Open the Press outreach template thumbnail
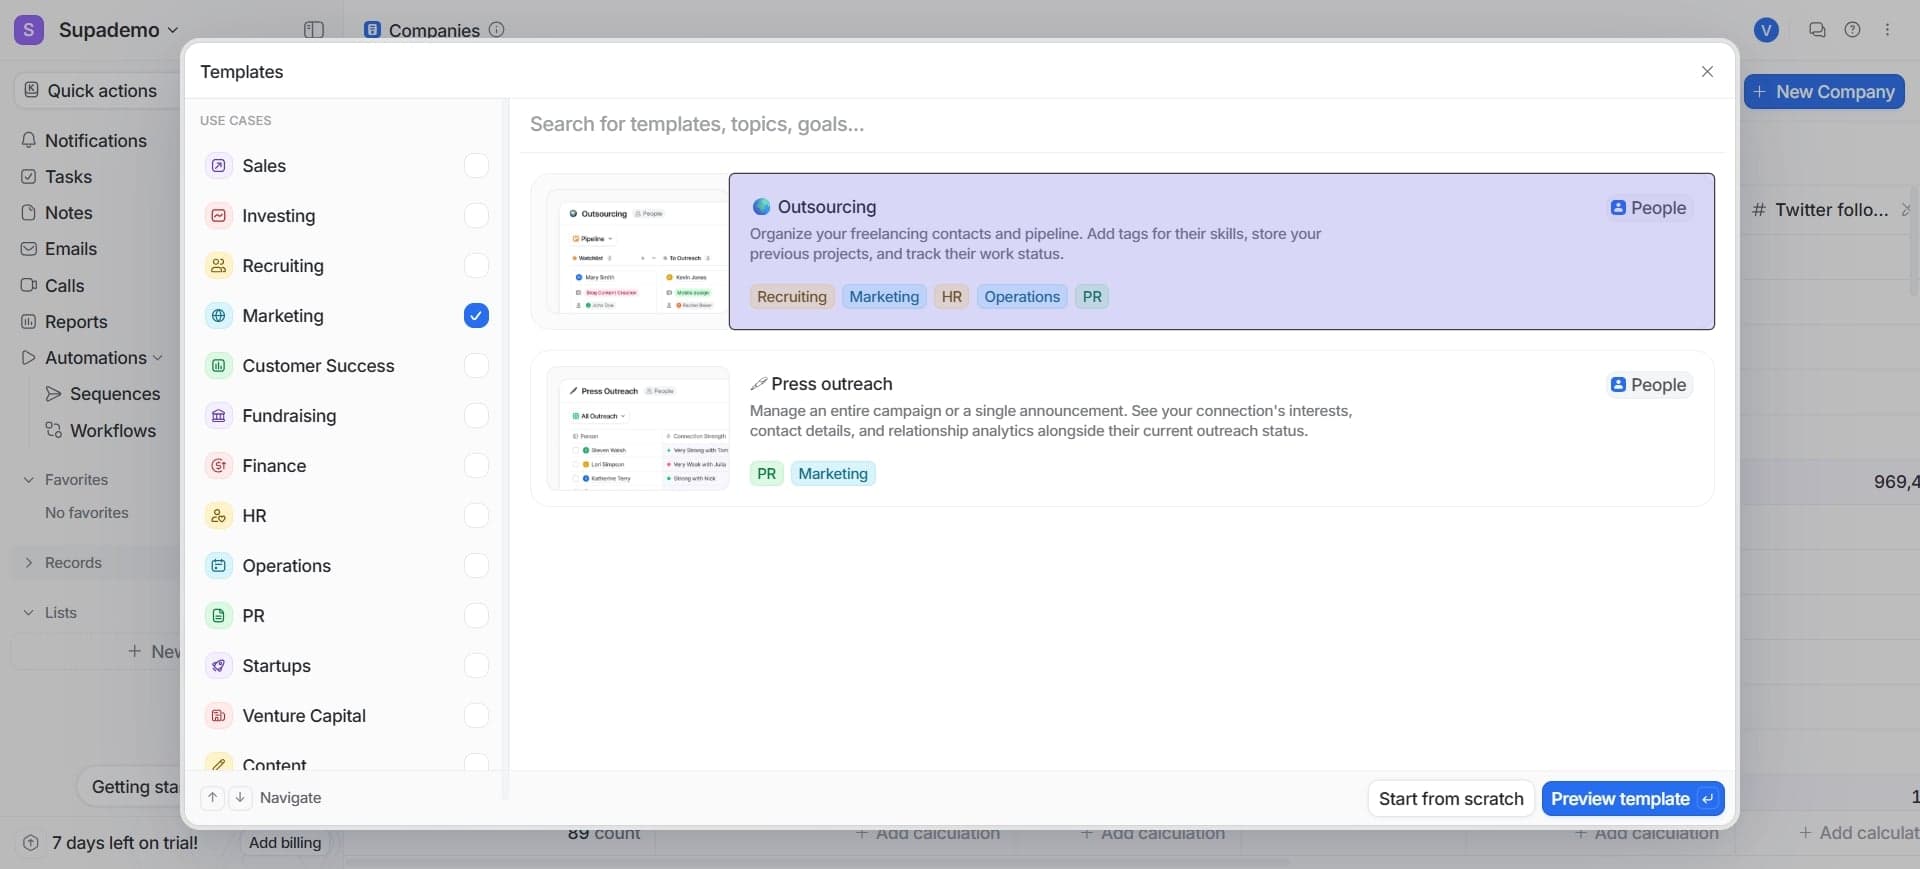1920x869 pixels. point(638,428)
